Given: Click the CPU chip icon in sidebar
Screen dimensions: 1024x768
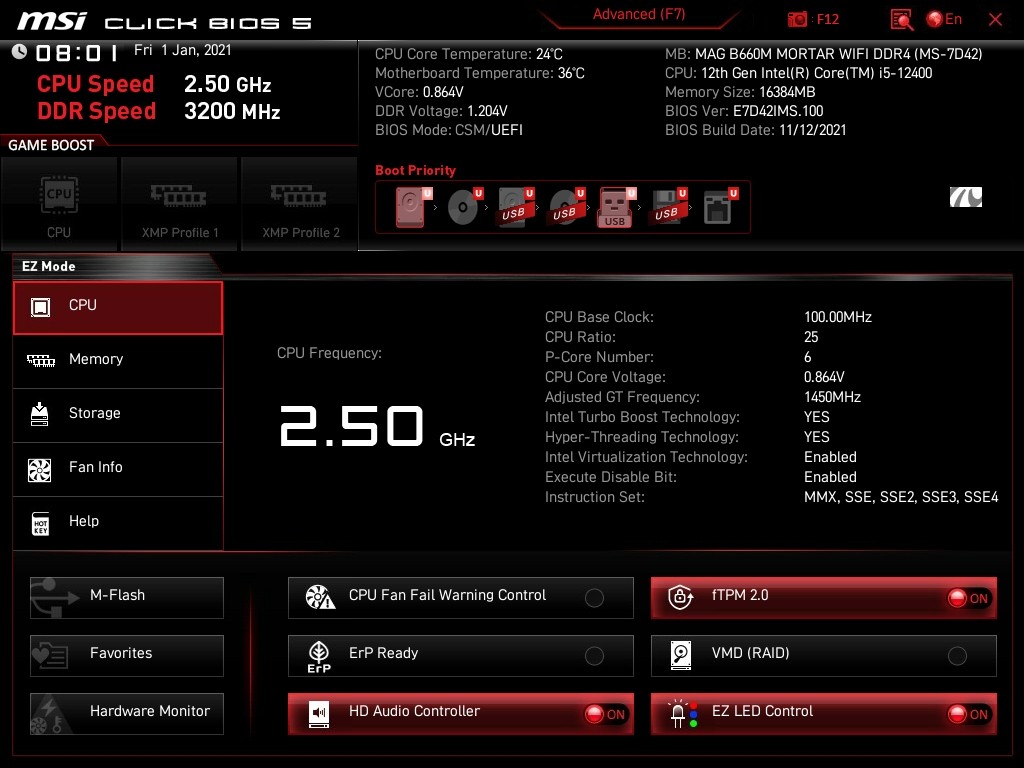Looking at the screenshot, I should 40,307.
